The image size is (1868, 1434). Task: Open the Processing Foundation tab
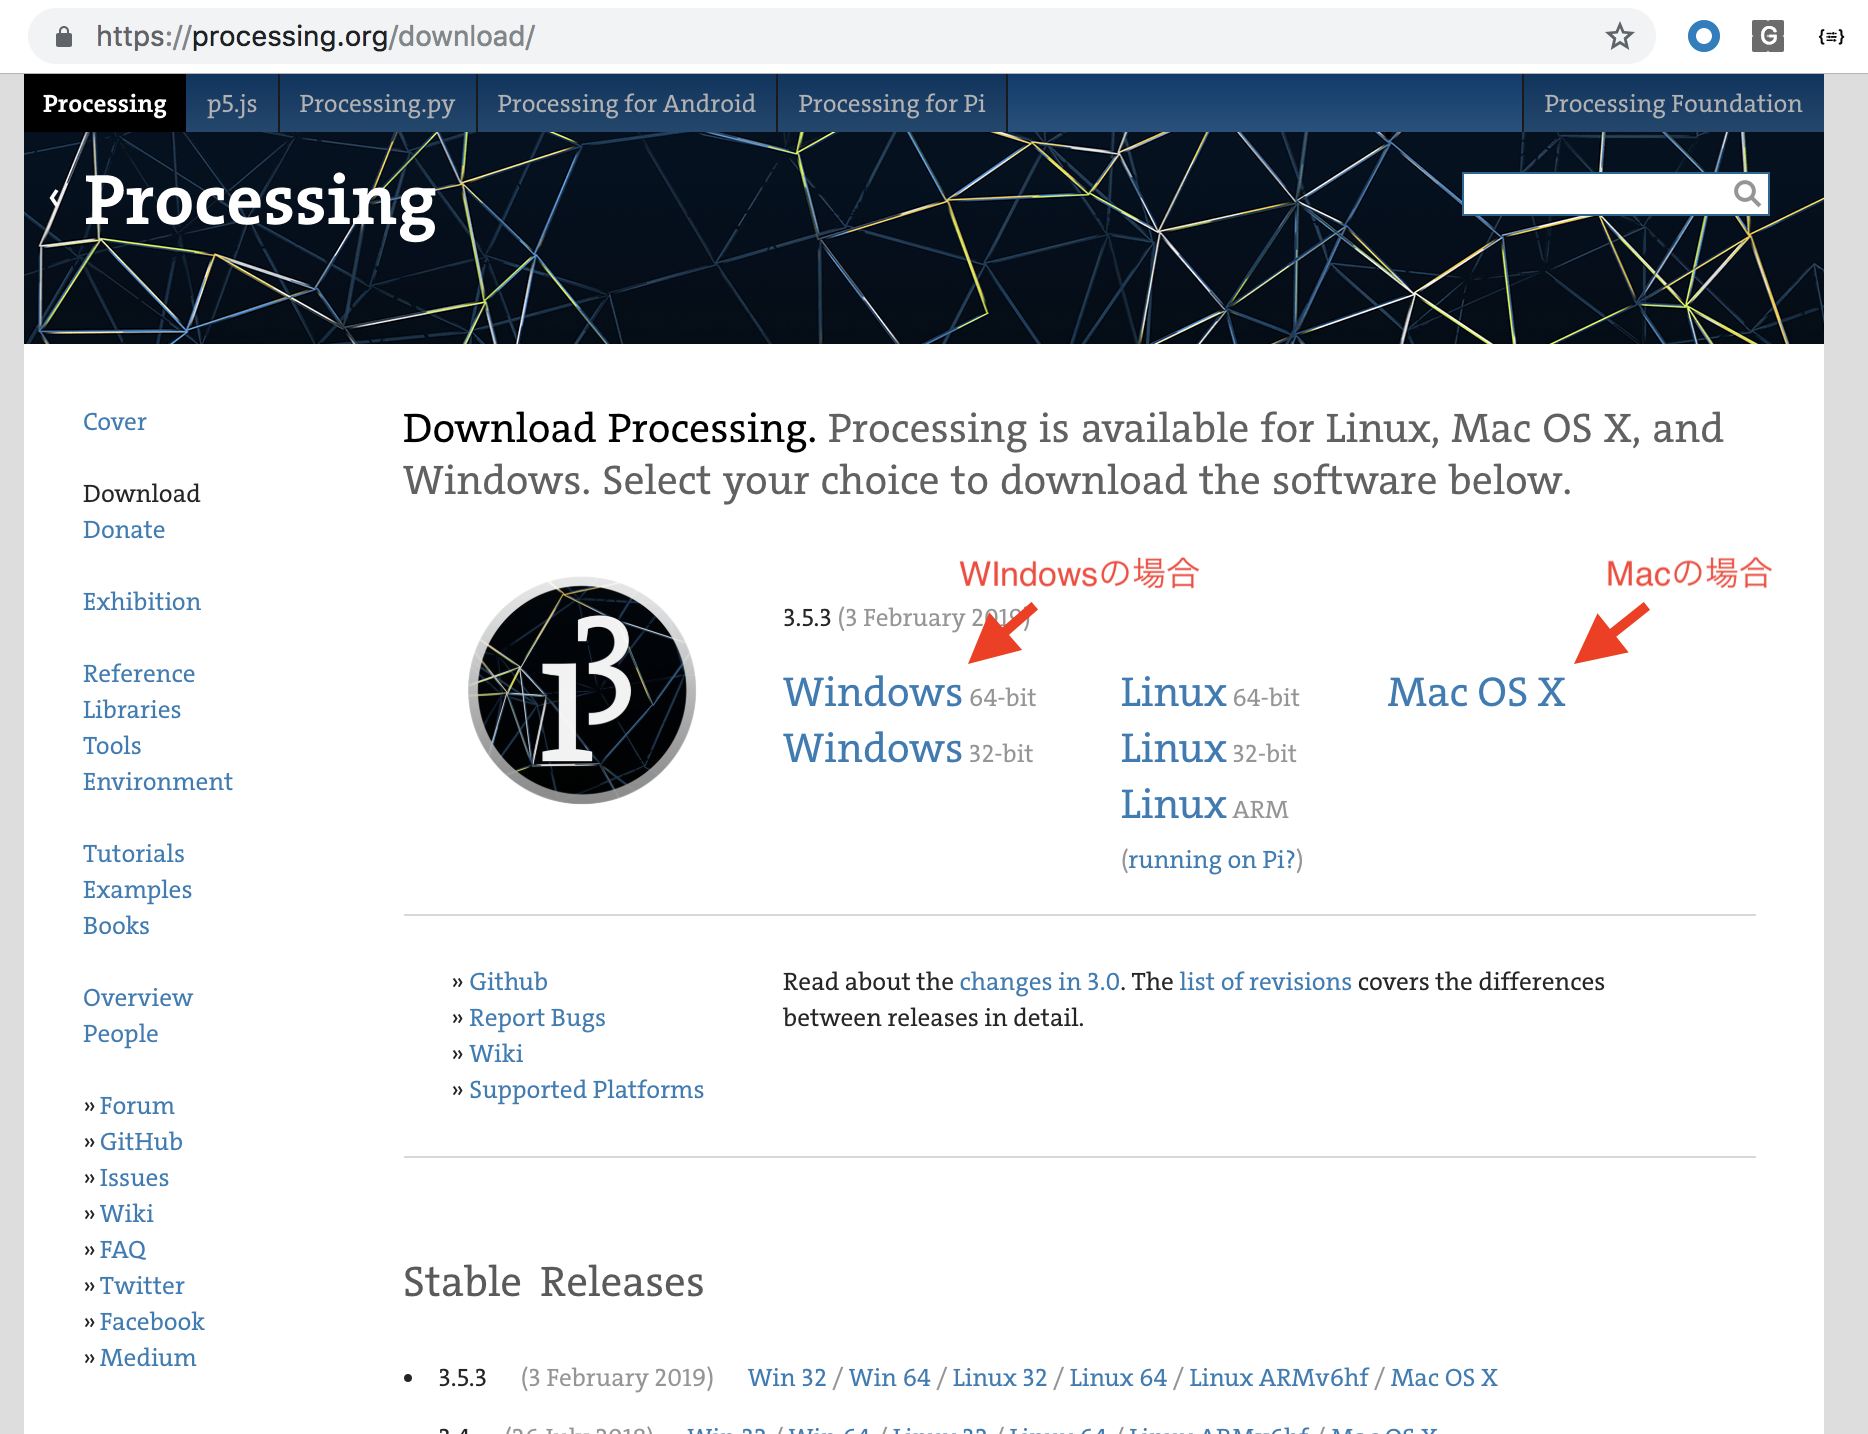coord(1673,103)
